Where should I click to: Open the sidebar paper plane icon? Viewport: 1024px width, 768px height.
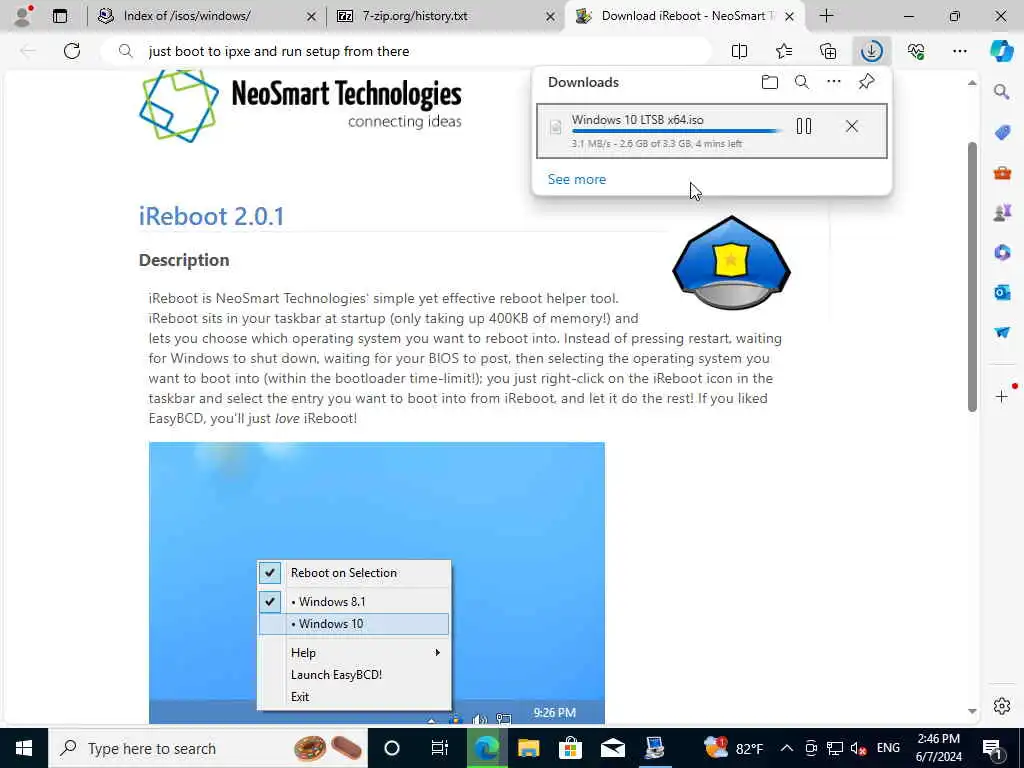coord(1002,332)
